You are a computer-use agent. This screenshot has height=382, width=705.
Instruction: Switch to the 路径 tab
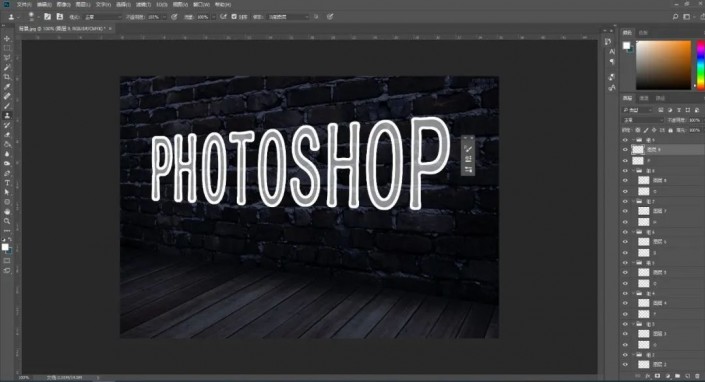660,98
